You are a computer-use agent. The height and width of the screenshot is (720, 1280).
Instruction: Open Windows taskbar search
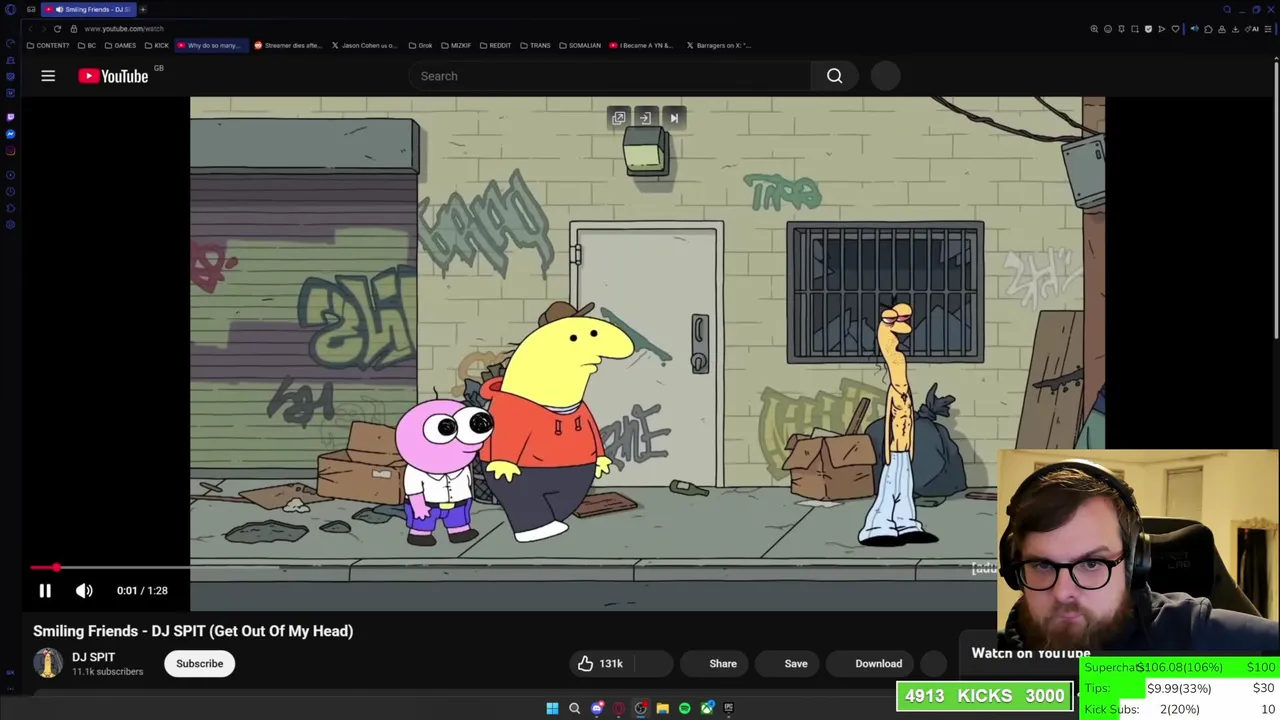click(x=574, y=708)
